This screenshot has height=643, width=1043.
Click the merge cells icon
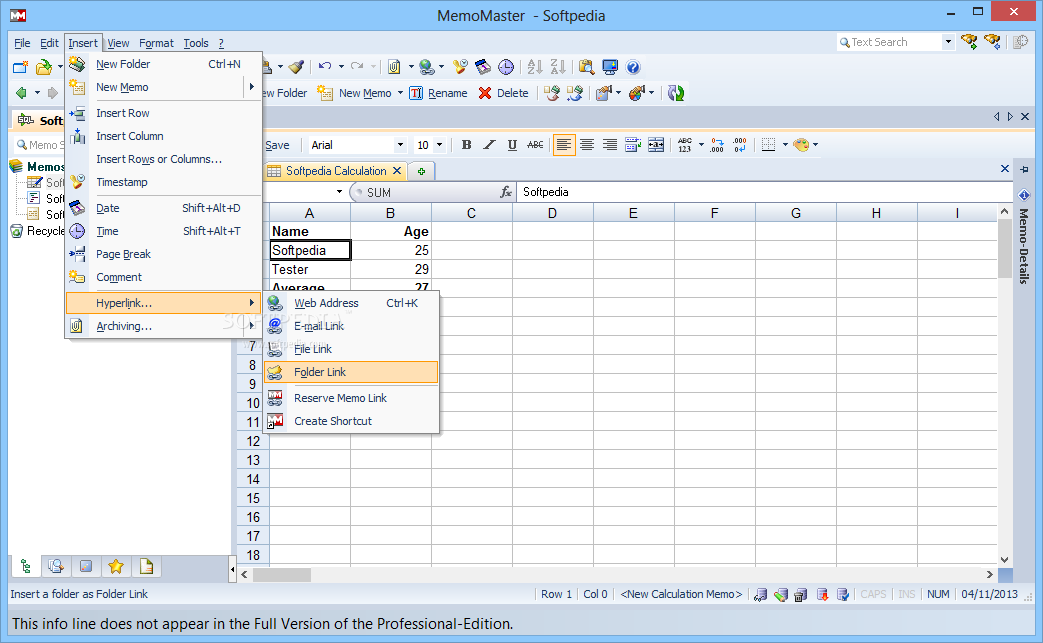(x=656, y=145)
